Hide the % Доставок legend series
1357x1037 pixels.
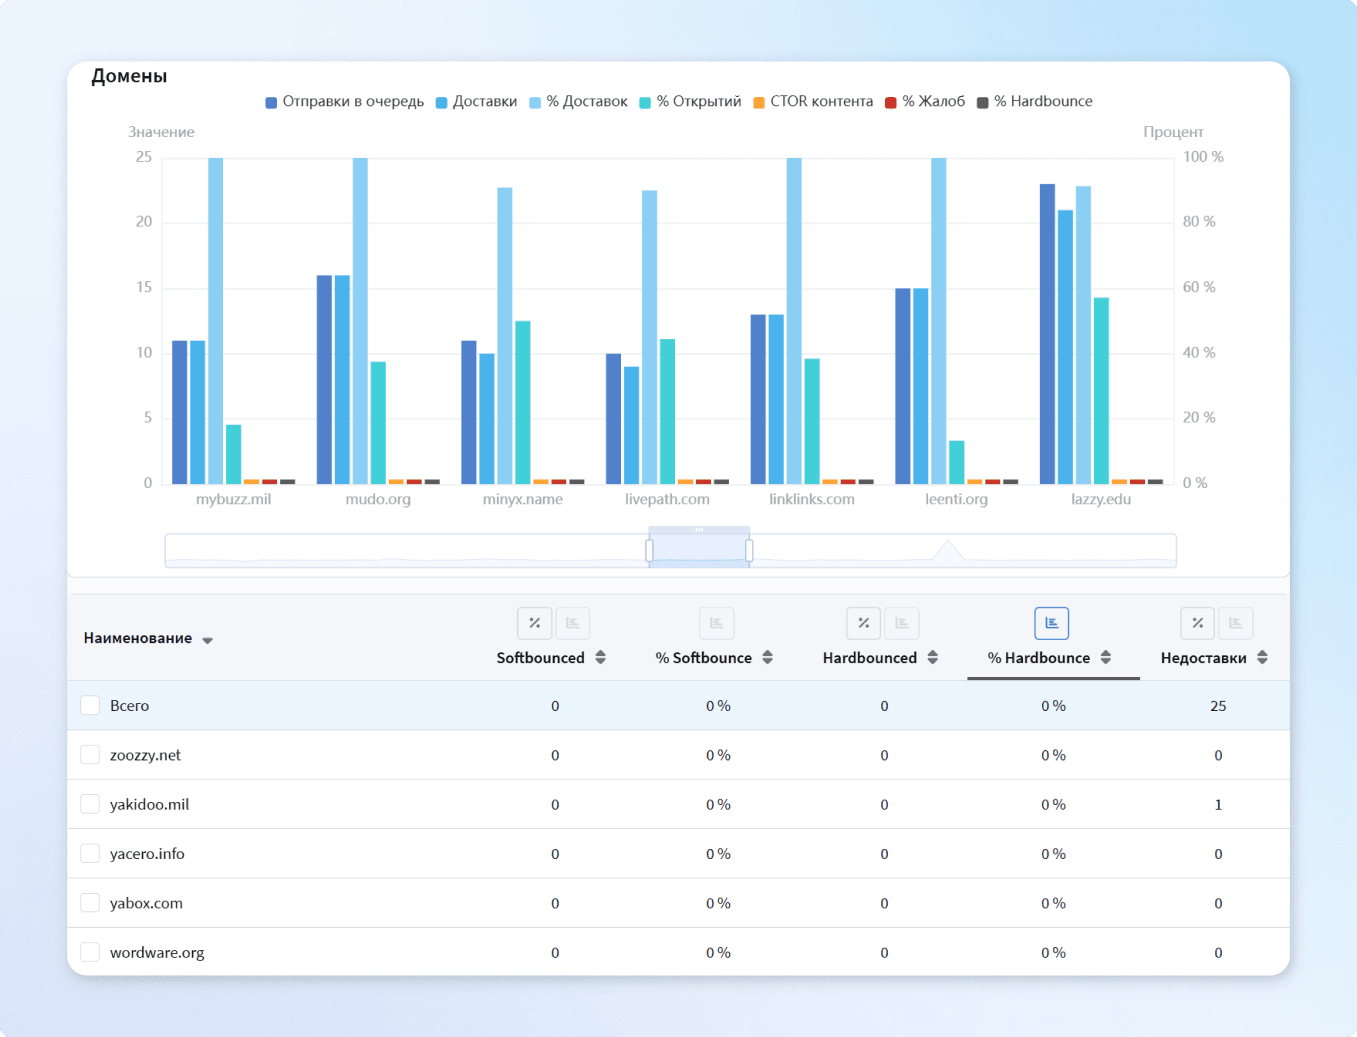point(579,102)
